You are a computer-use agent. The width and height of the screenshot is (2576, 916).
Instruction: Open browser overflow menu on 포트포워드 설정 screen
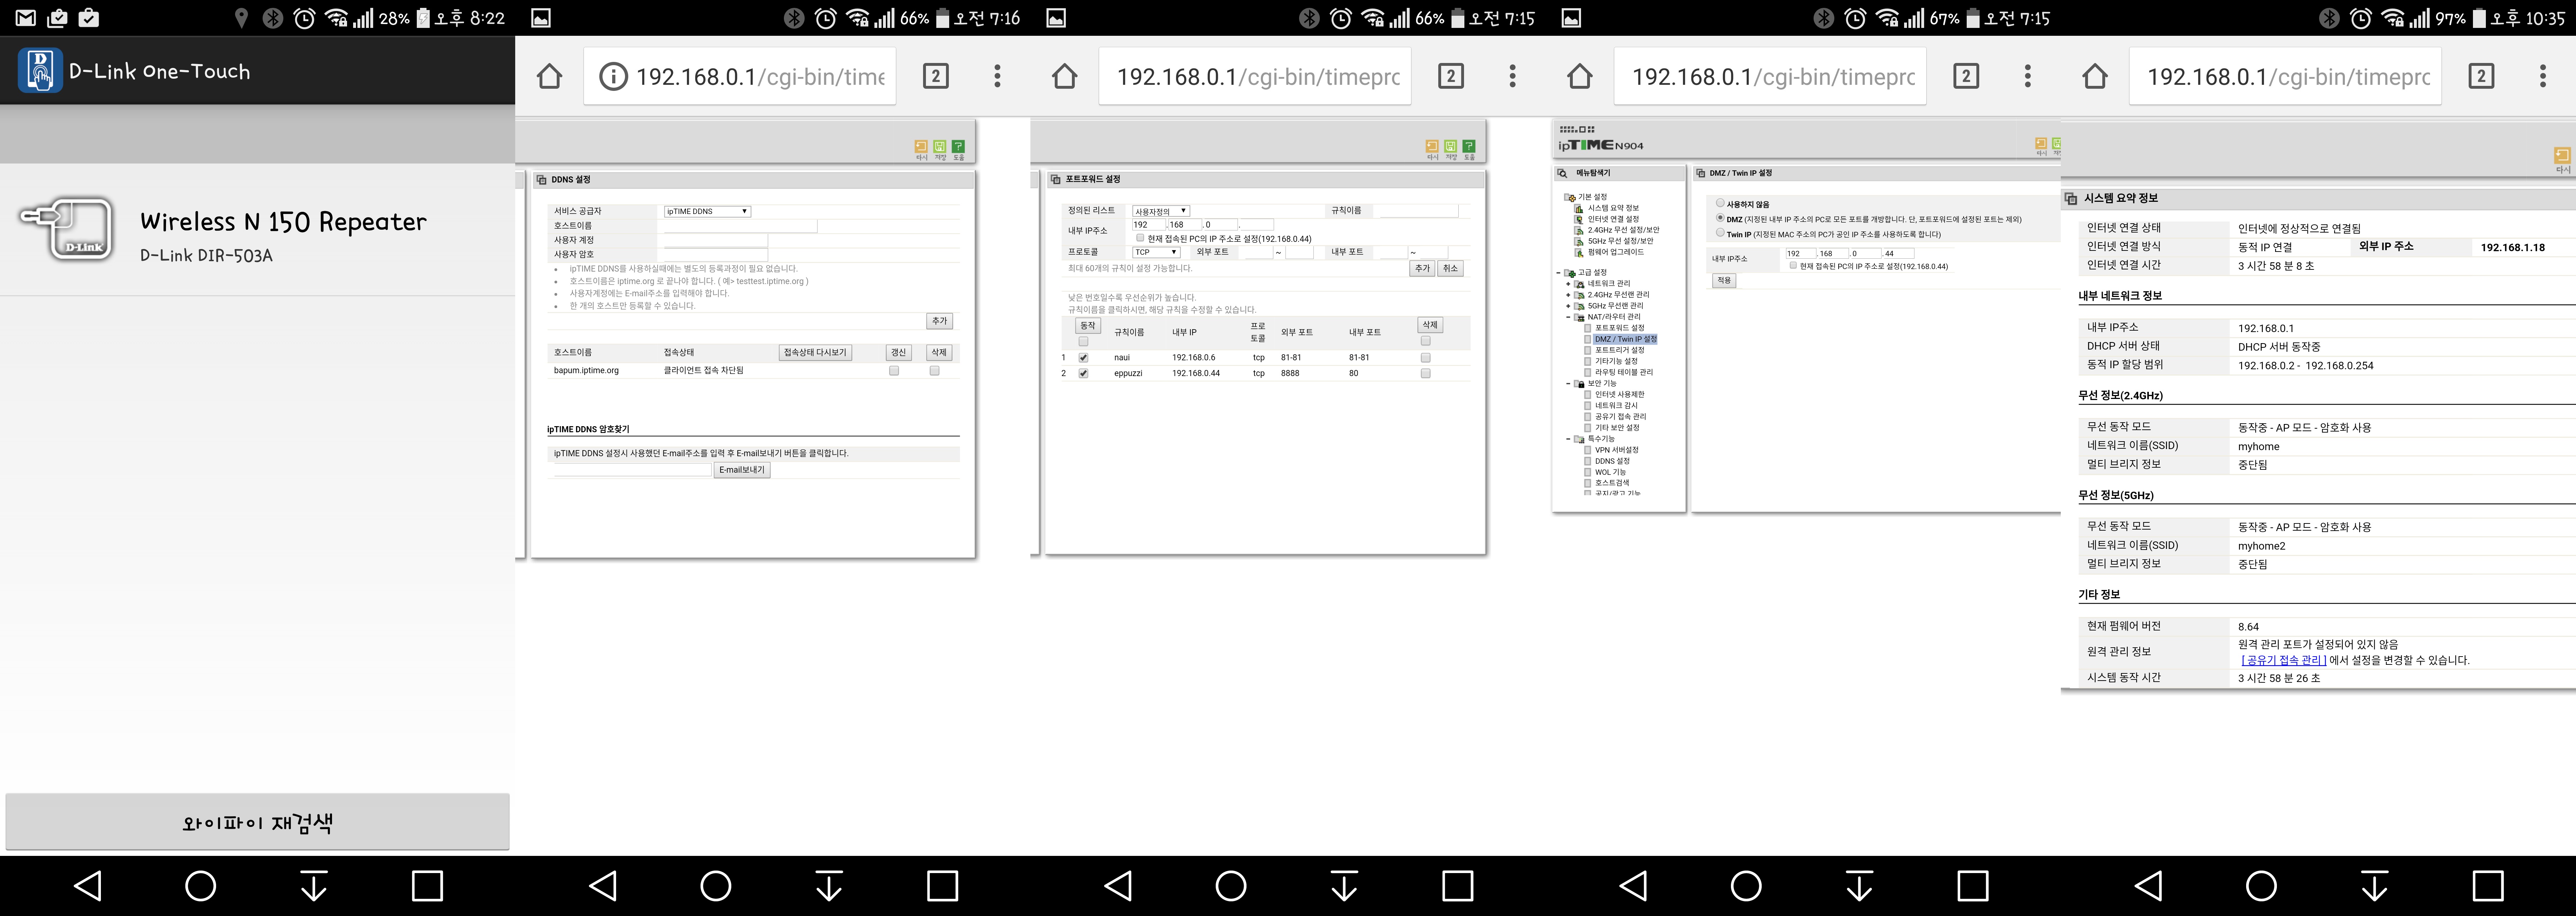1512,76
